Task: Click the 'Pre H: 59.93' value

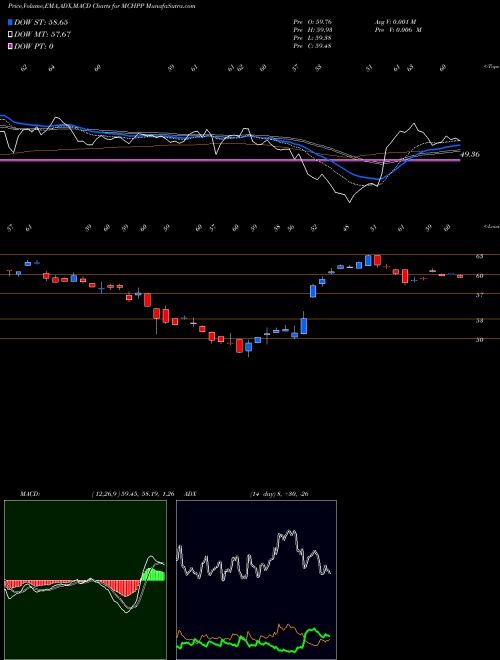Action: point(313,30)
